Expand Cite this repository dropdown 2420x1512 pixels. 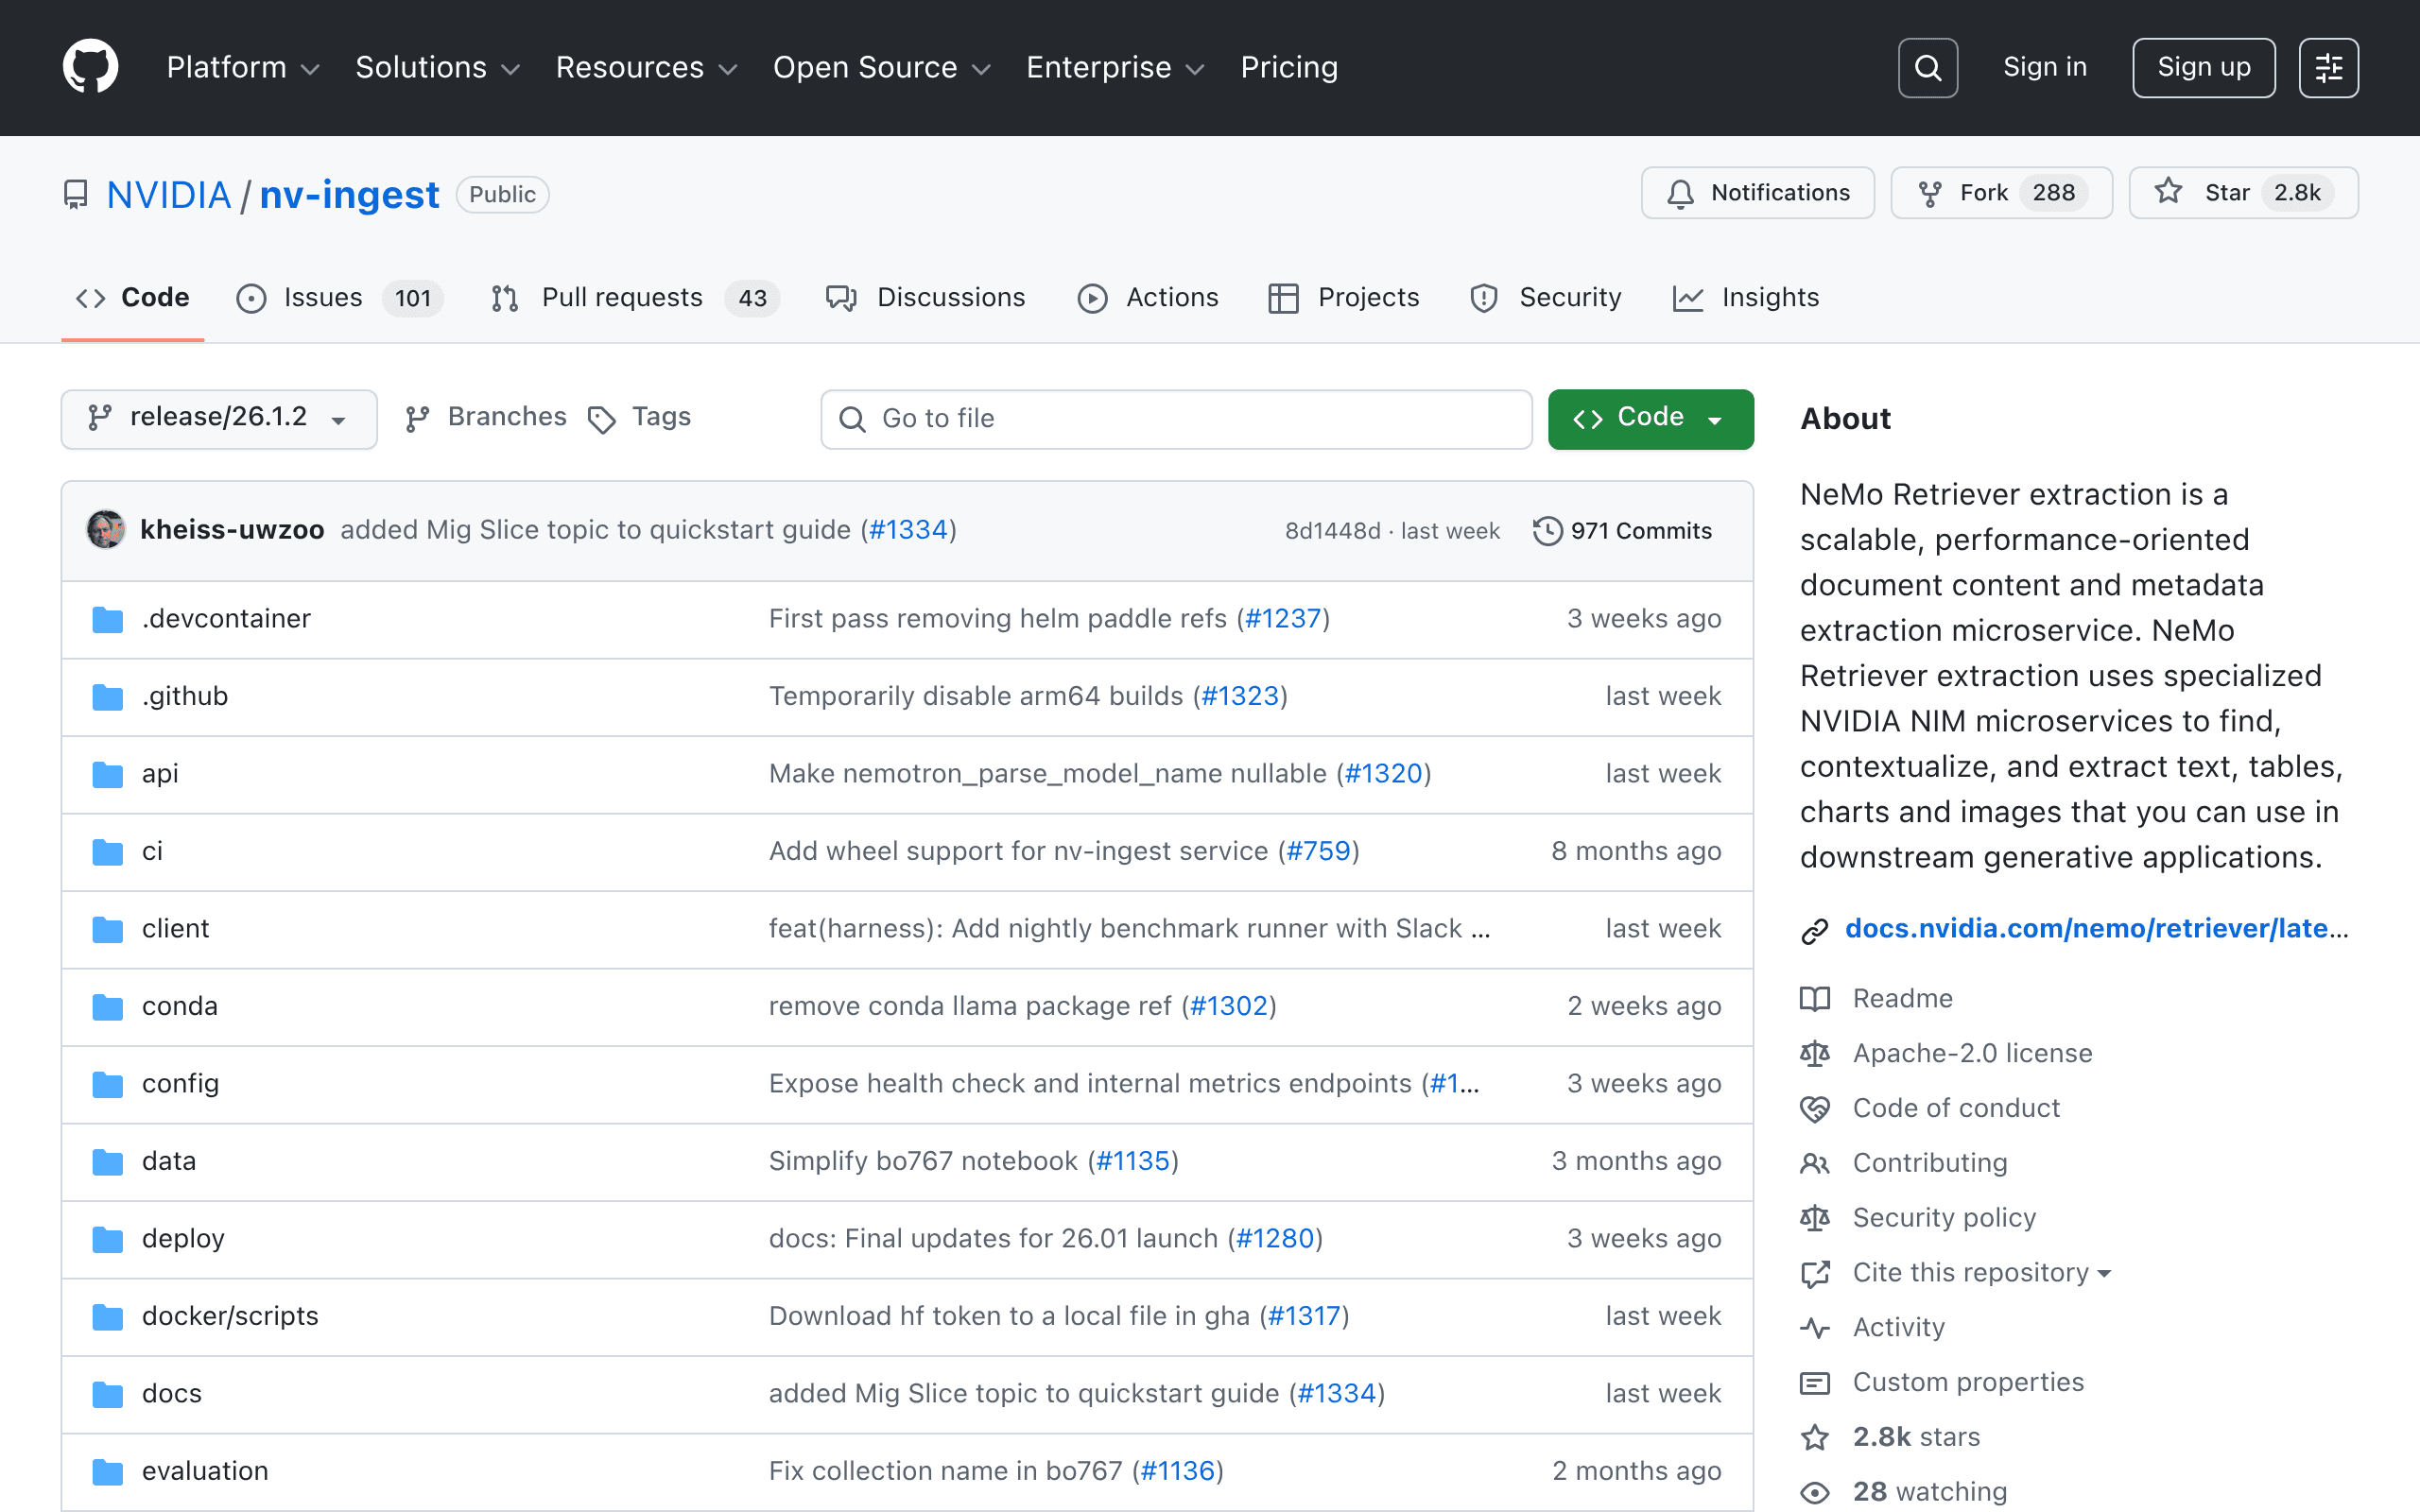[x=1981, y=1272]
